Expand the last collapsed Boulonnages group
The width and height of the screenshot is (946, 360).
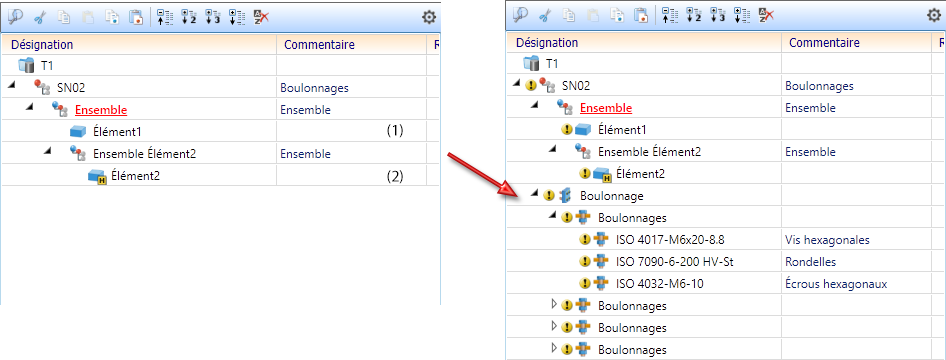(554, 348)
